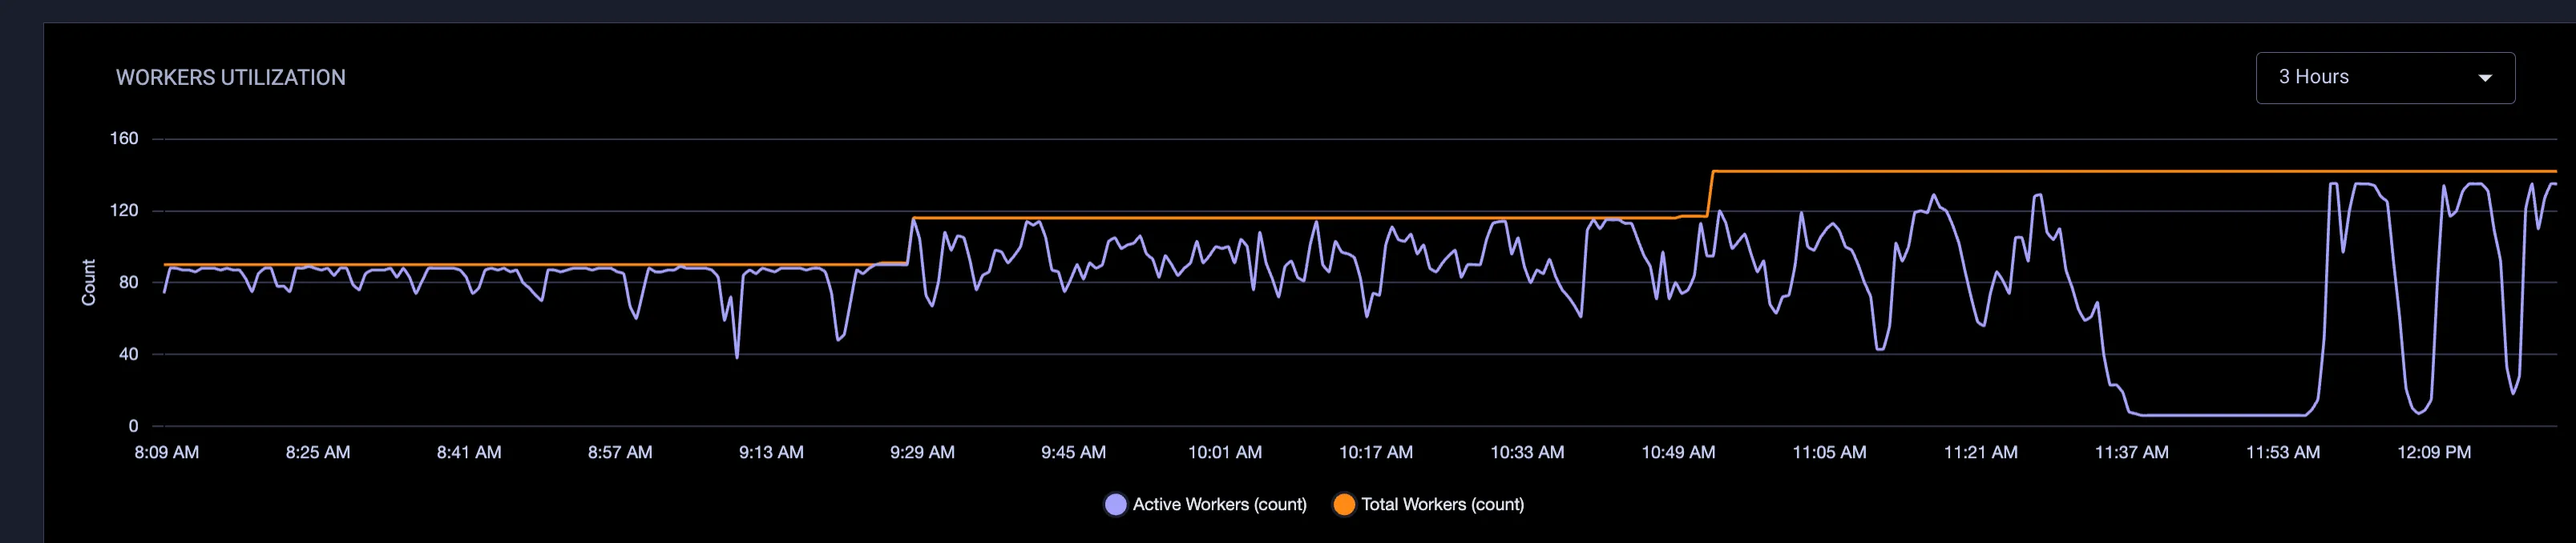
Task: Toggle Active Workers (count) legend entry
Action: tap(1206, 504)
